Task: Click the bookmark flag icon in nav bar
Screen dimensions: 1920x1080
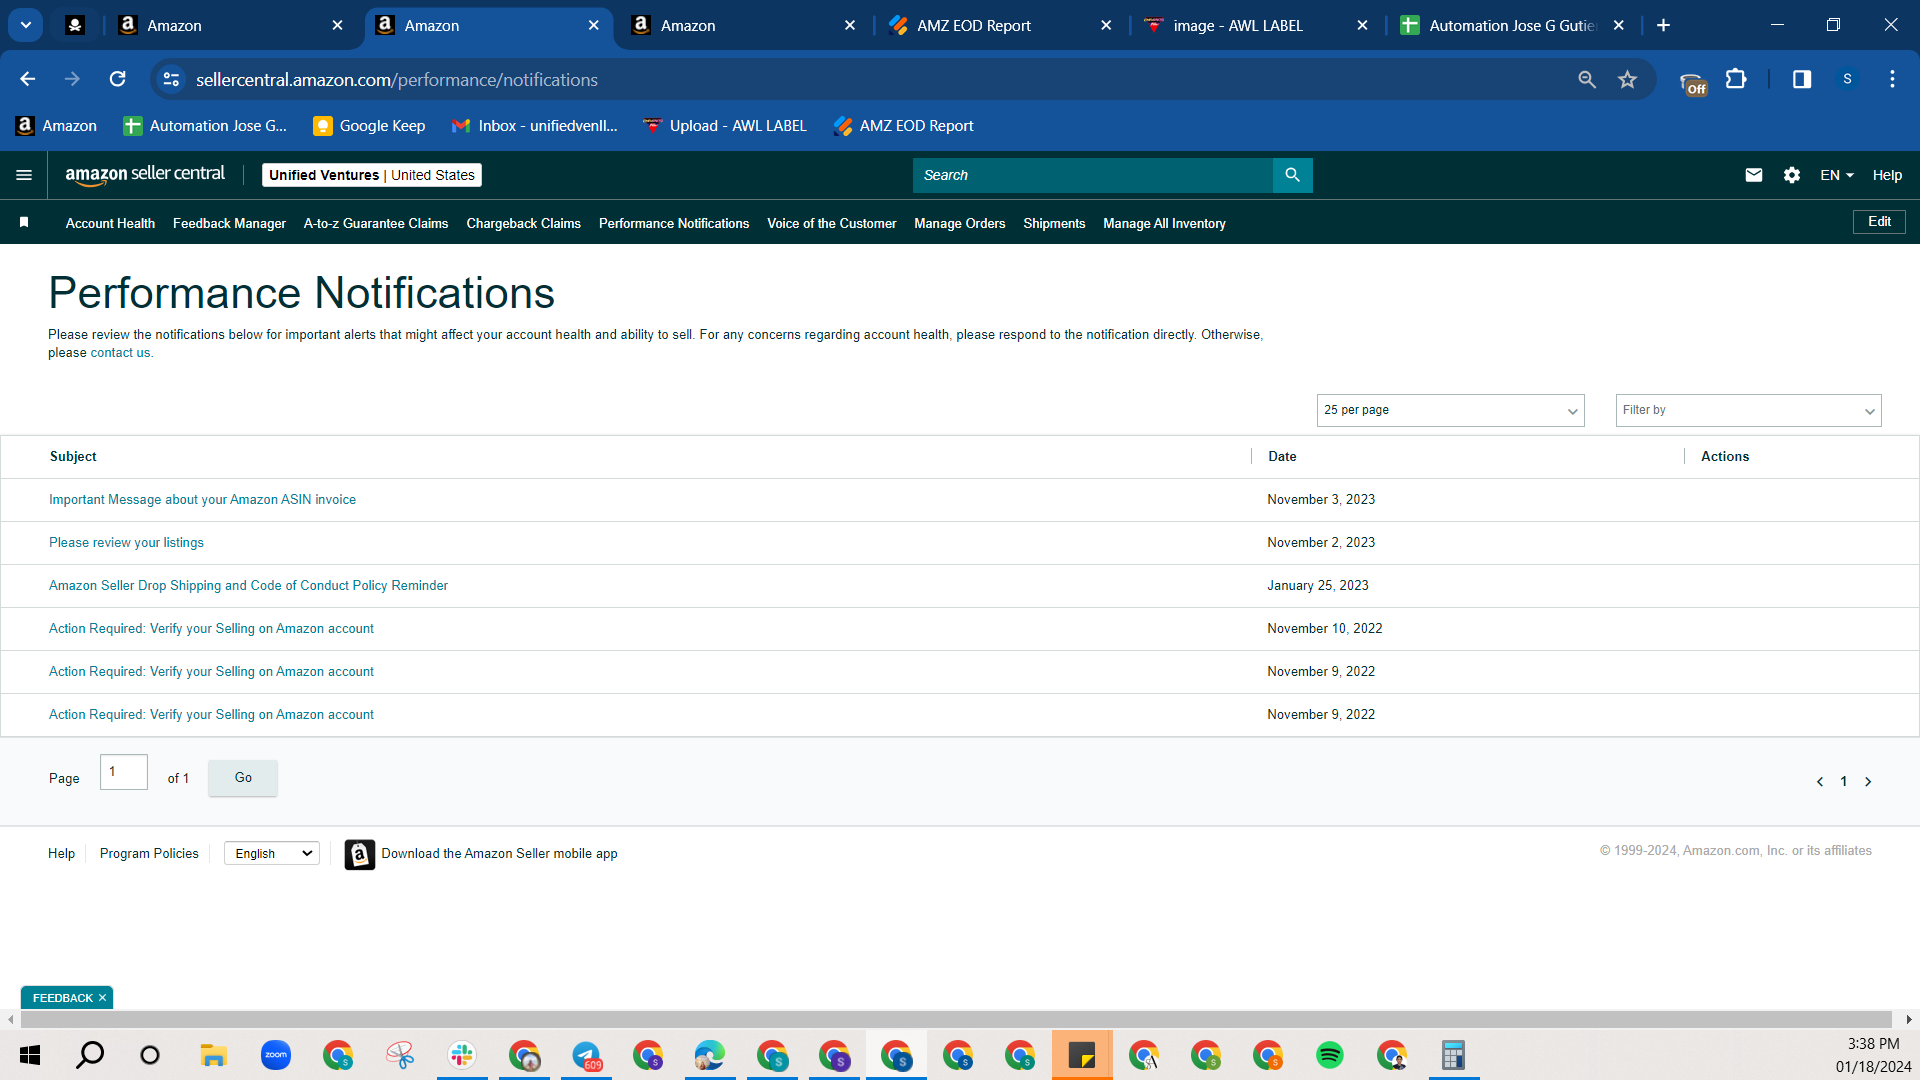Action: pos(24,222)
